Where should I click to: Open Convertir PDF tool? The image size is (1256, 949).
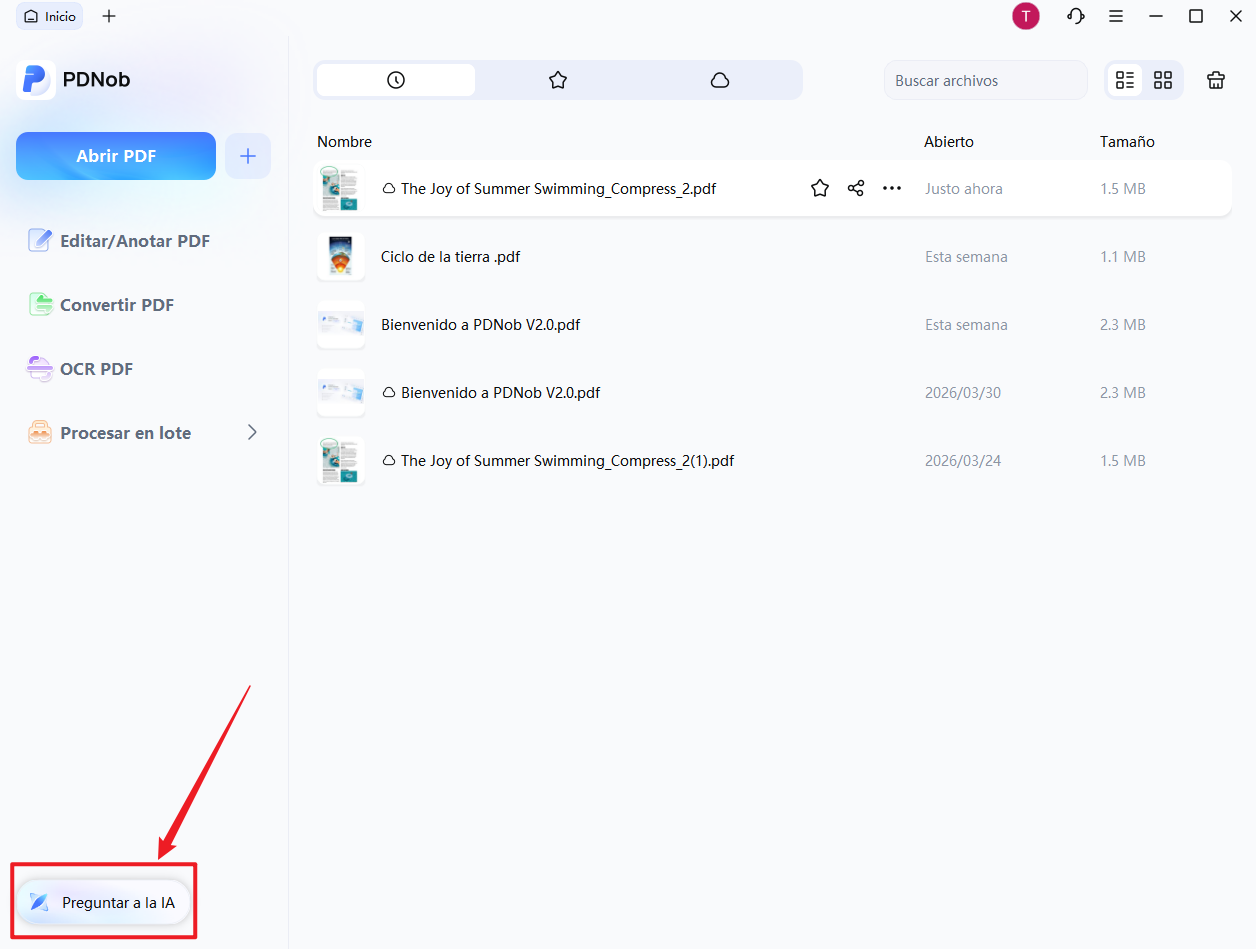tap(101, 305)
